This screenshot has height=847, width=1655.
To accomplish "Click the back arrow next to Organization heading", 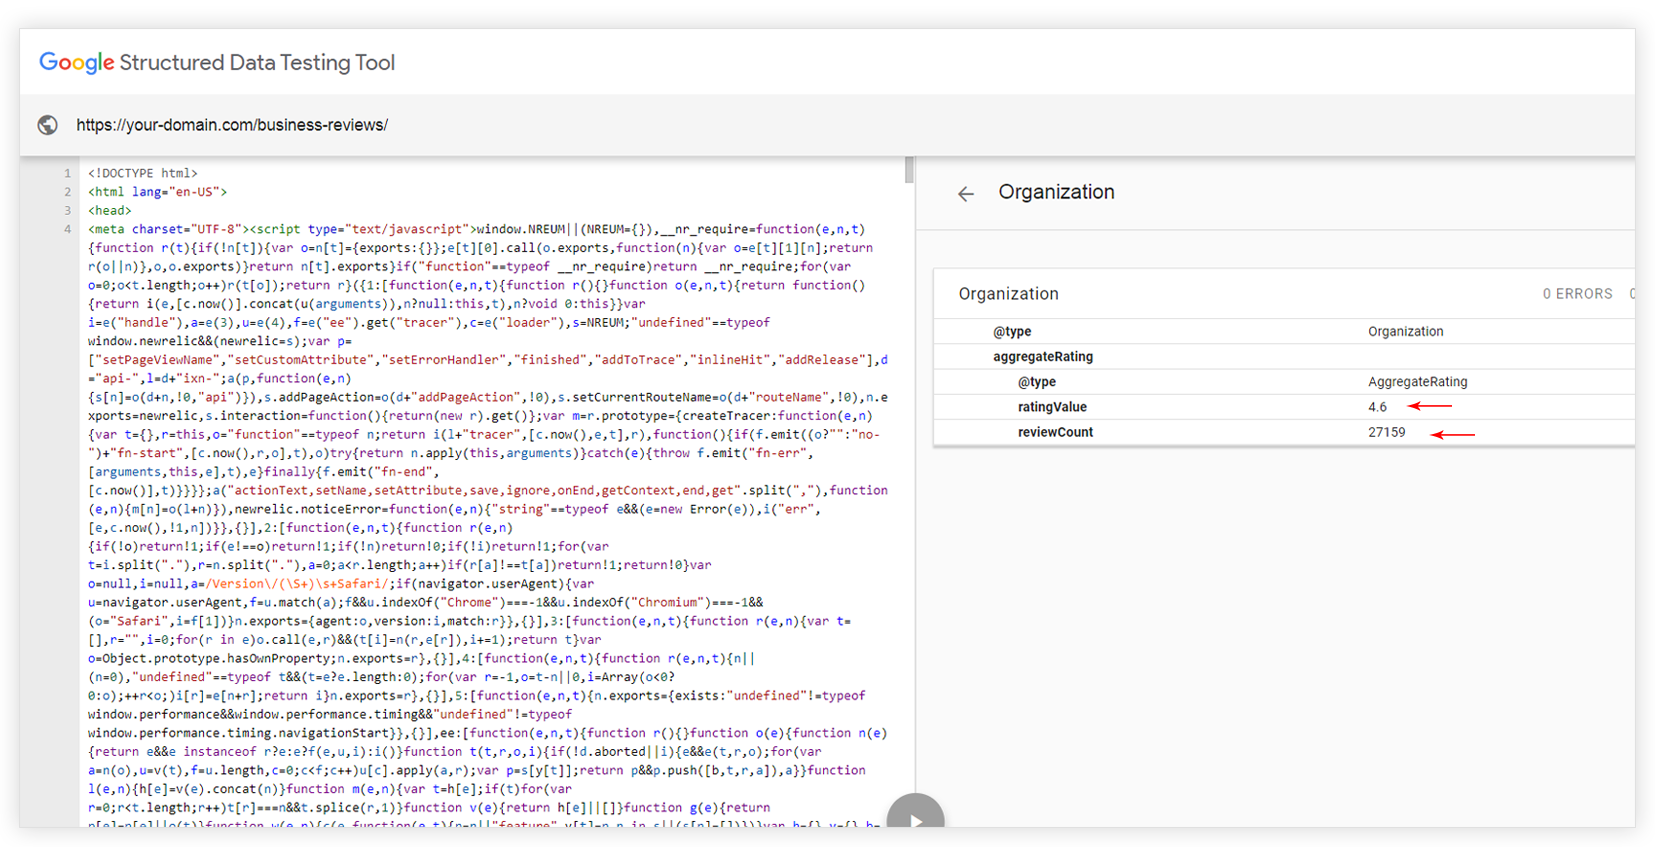I will point(965,194).
